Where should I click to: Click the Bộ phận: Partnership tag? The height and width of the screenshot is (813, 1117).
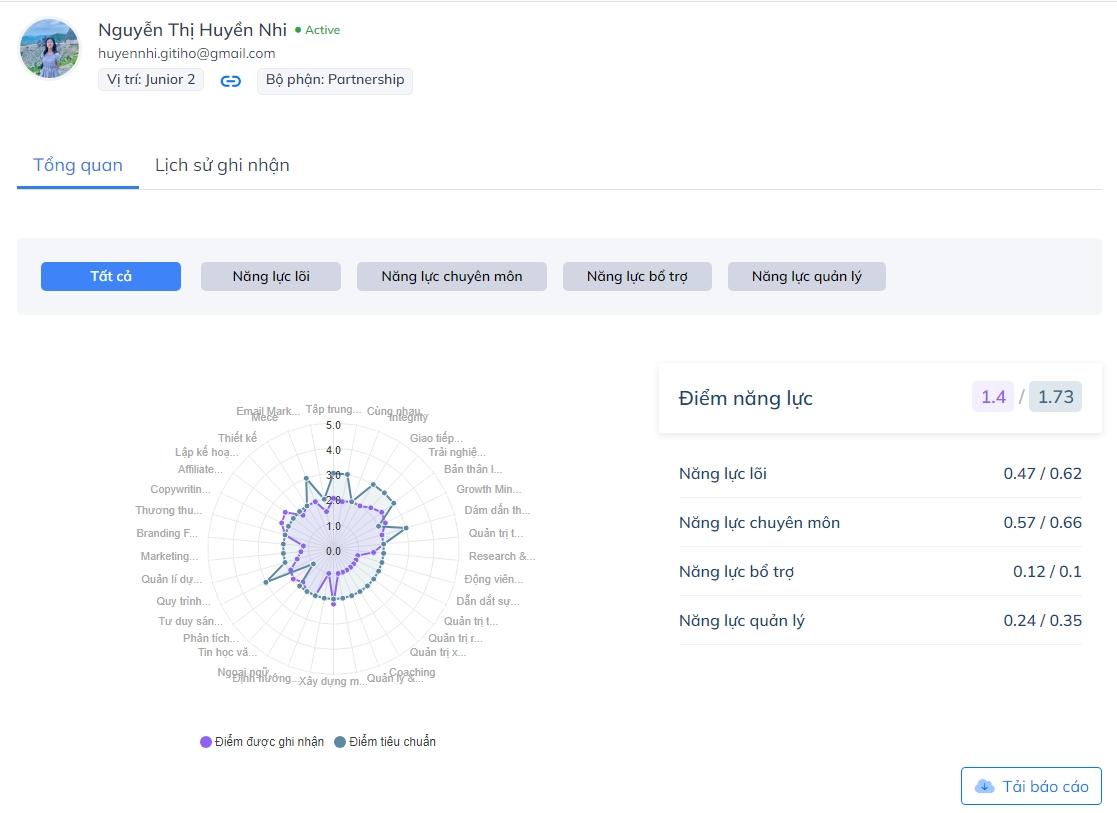click(x=335, y=80)
